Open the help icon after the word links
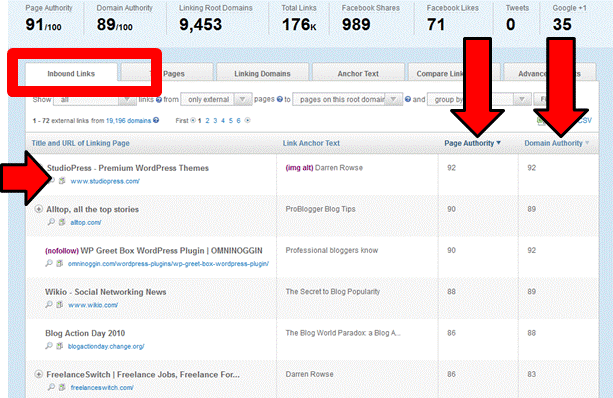Viewport: 613px width, 398px height. pyautogui.click(x=159, y=100)
